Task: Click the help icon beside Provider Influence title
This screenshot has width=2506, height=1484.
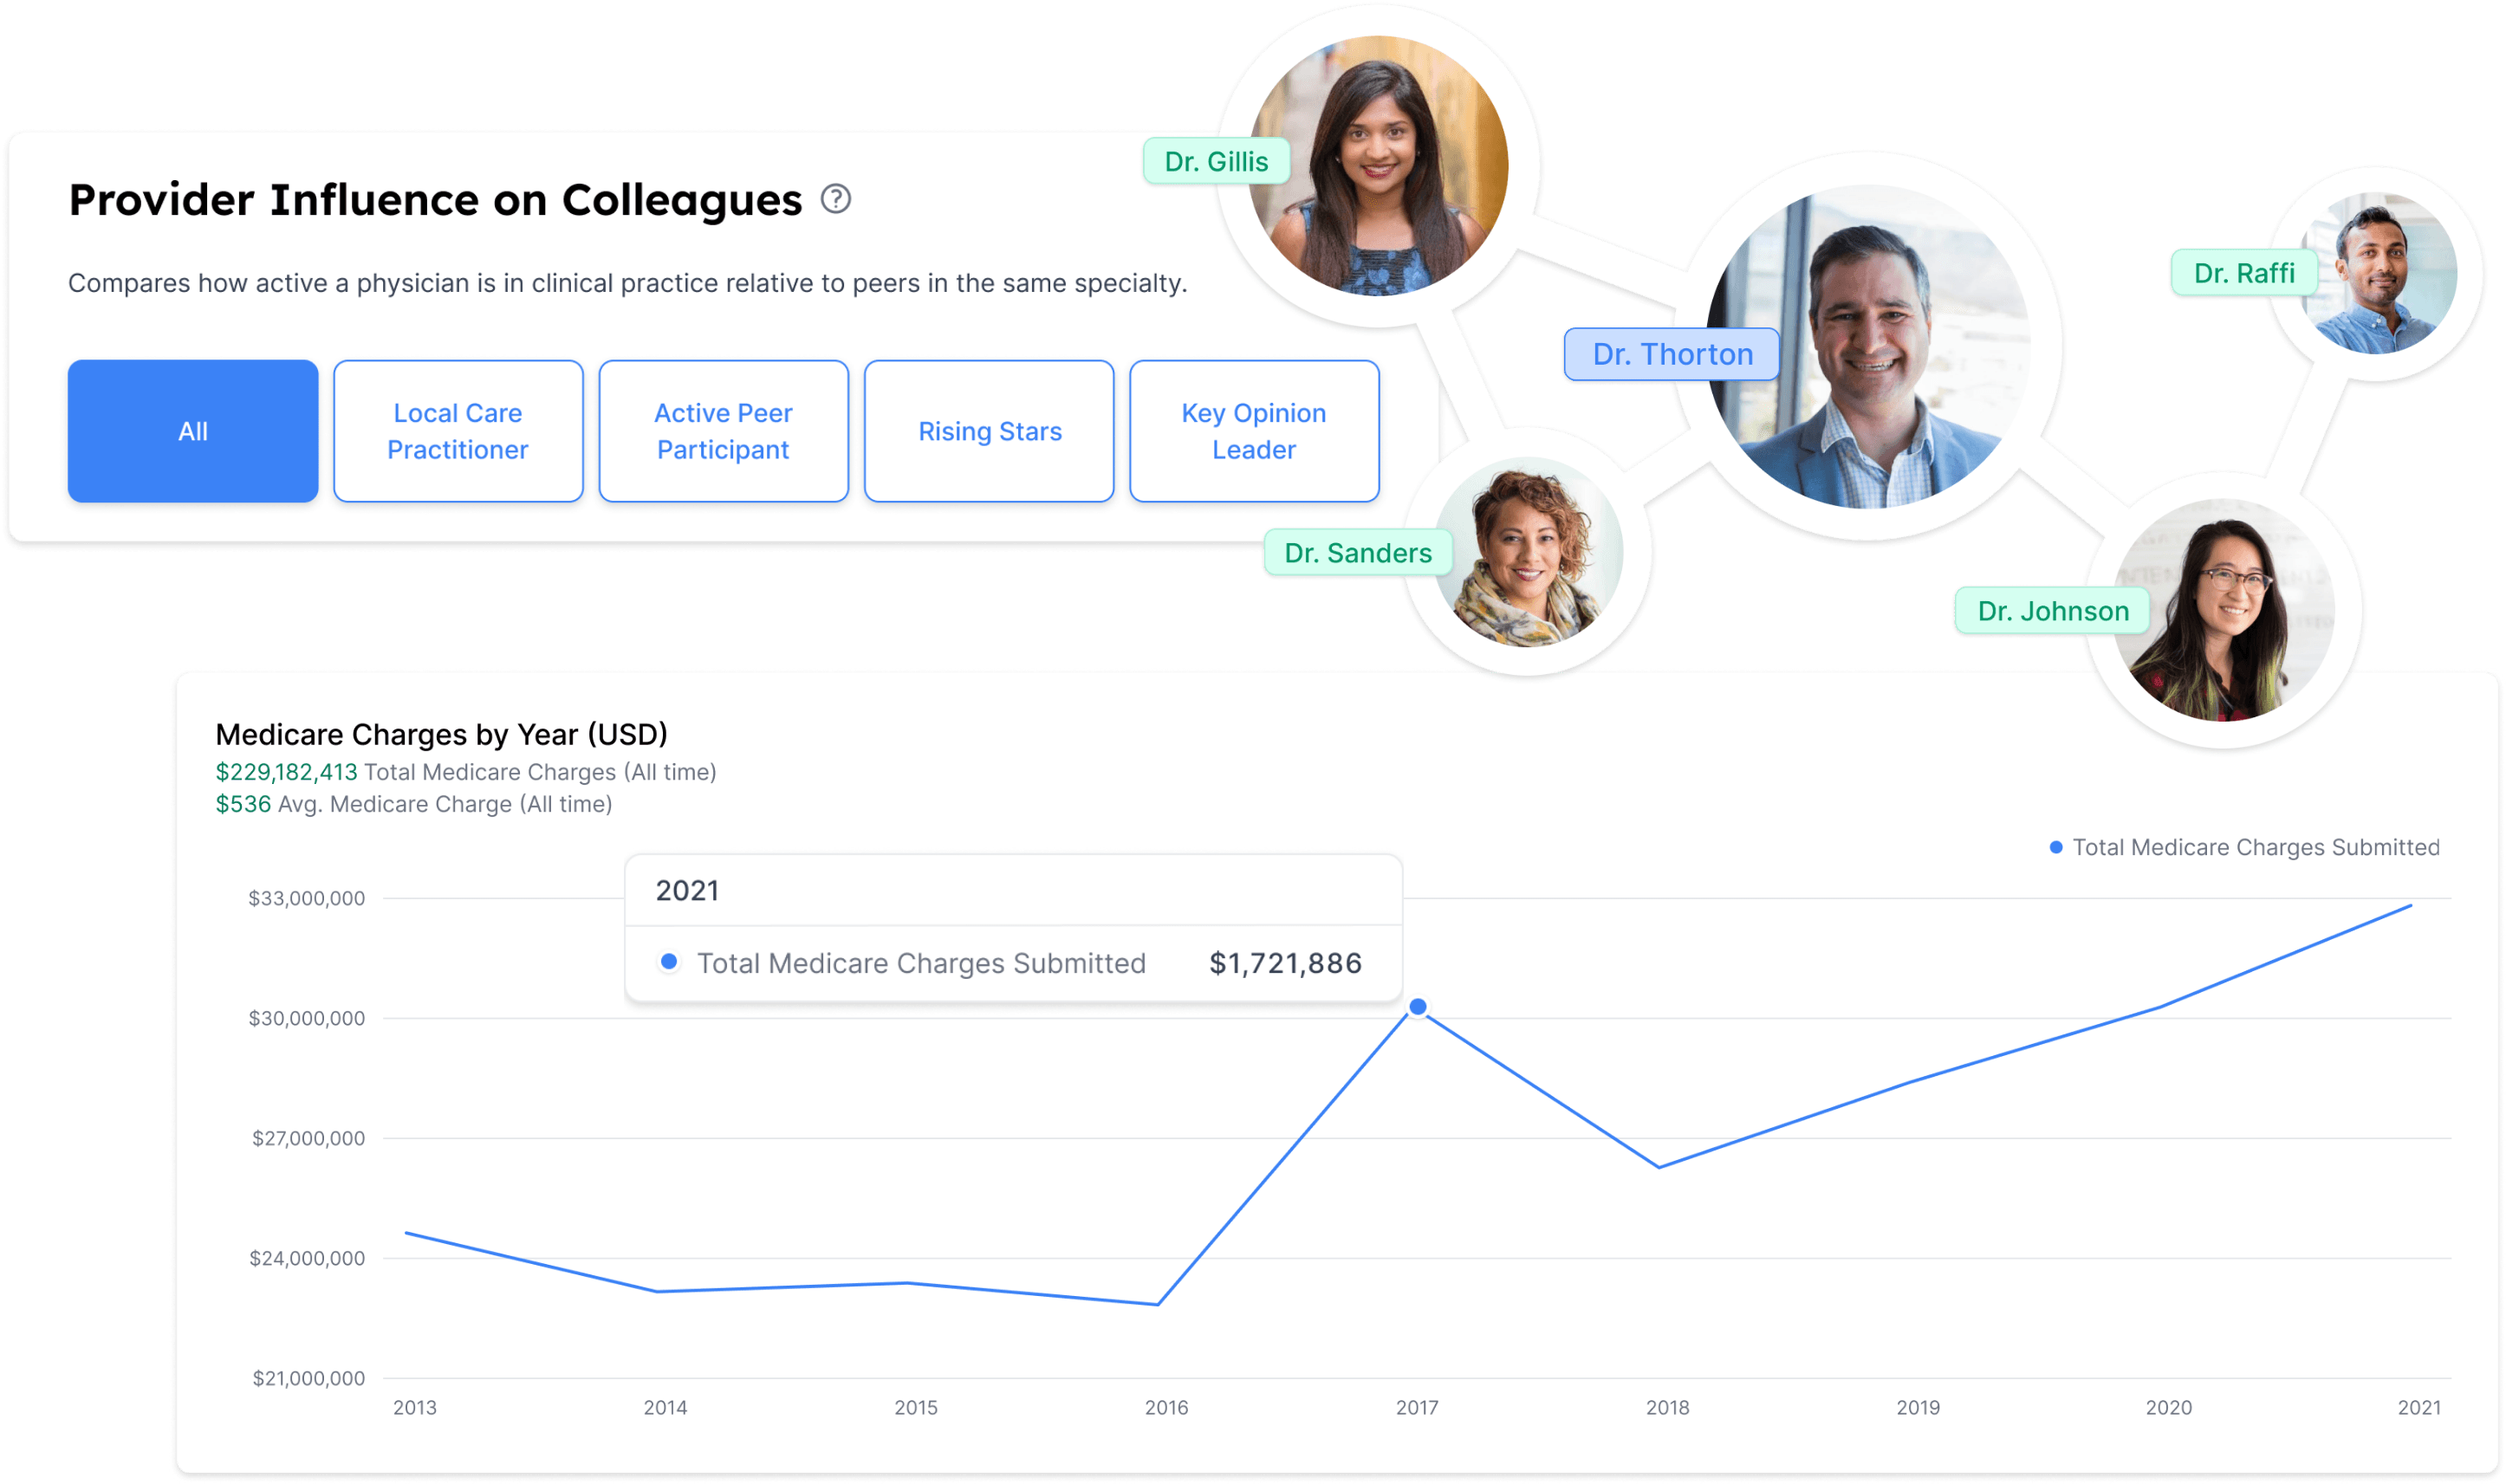Action: (836, 199)
